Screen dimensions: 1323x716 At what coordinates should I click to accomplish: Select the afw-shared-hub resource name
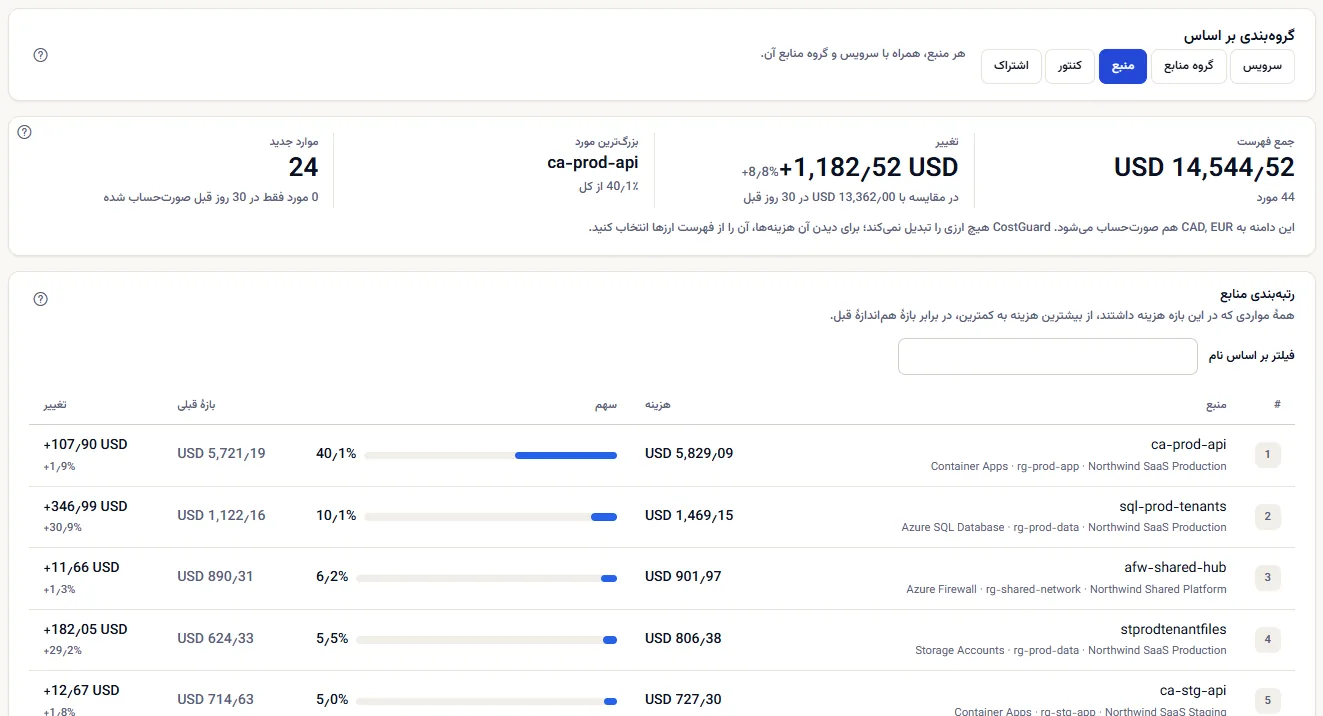1175,568
